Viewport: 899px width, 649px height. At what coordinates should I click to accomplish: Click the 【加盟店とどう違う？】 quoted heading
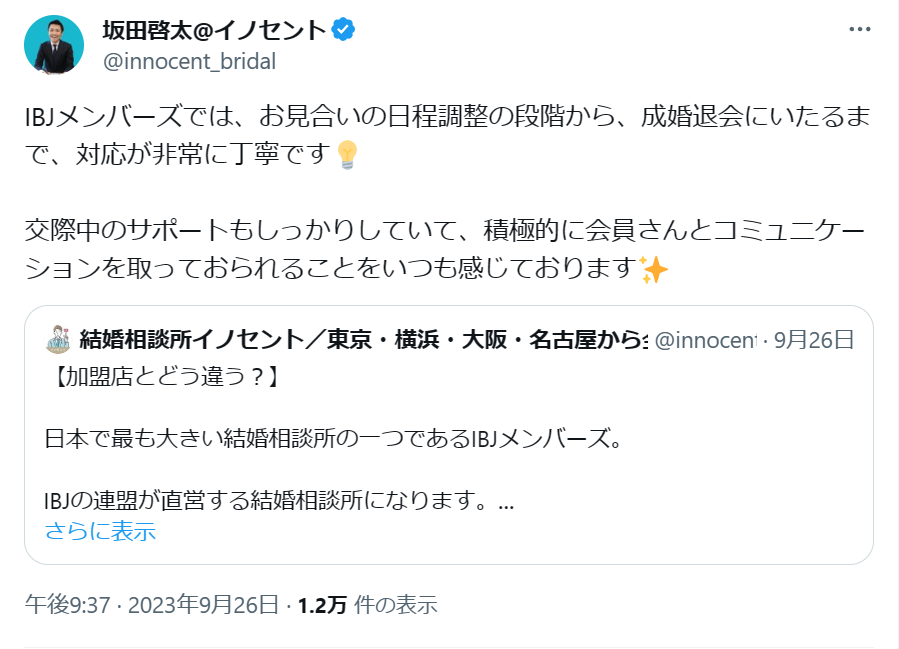click(160, 378)
